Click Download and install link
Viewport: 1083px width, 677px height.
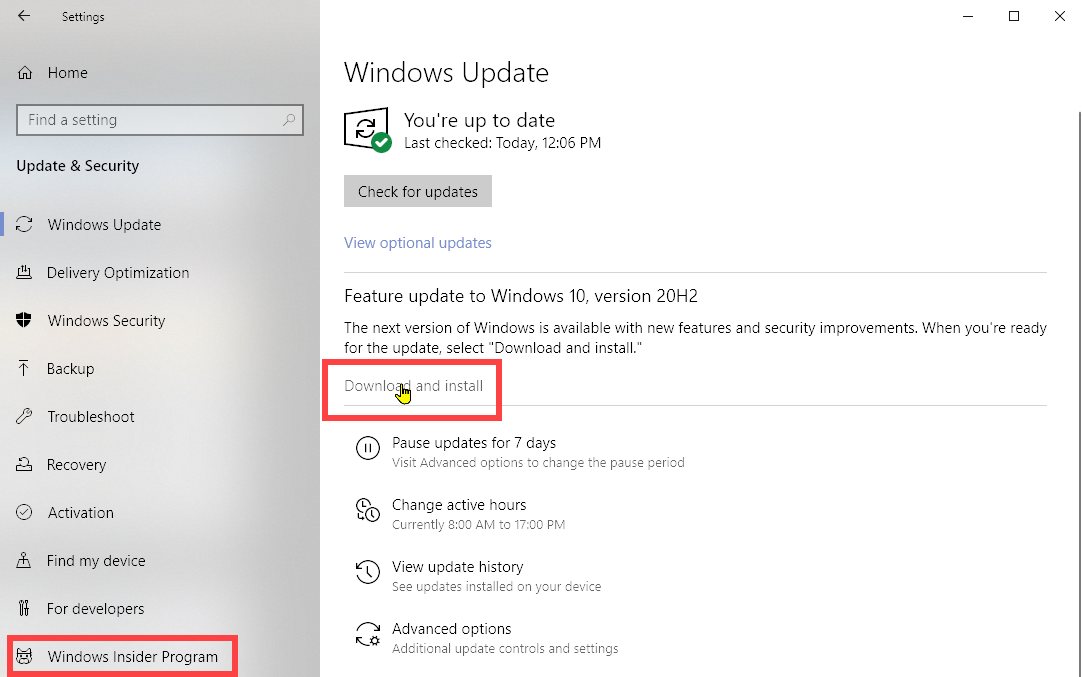[413, 385]
